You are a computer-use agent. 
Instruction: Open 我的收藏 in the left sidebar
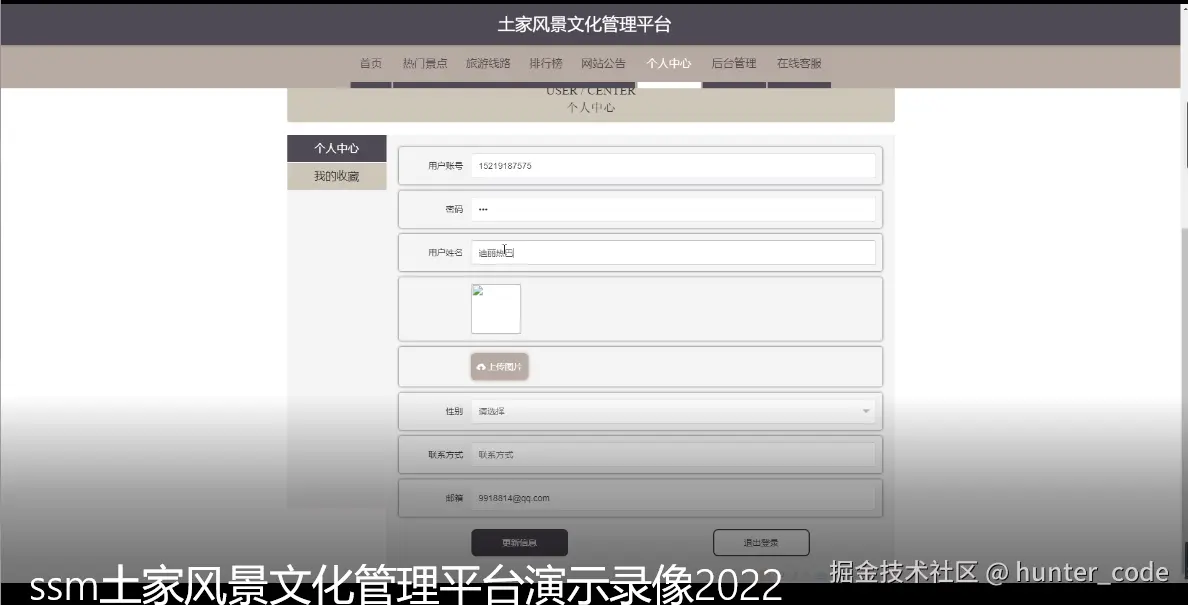pos(336,176)
